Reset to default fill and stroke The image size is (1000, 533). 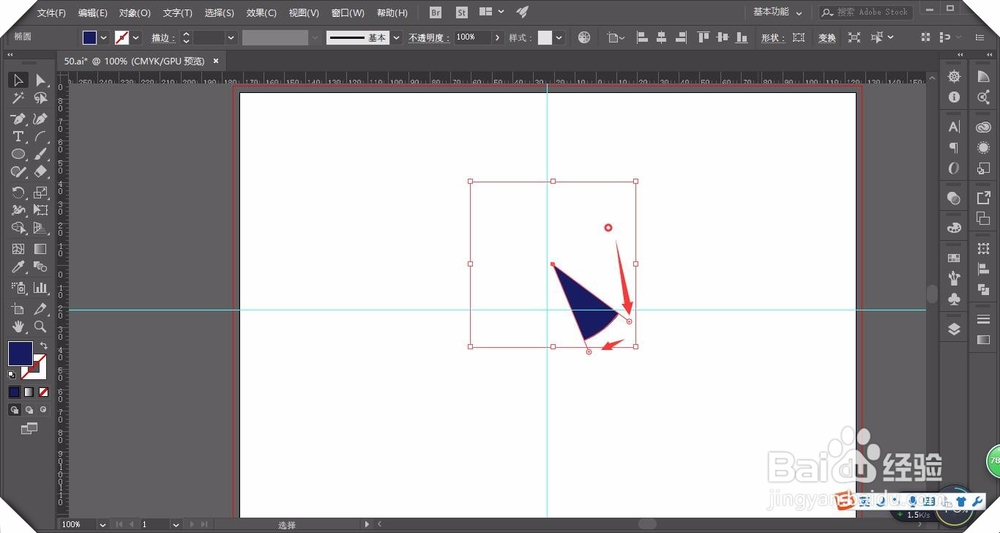tap(12, 375)
